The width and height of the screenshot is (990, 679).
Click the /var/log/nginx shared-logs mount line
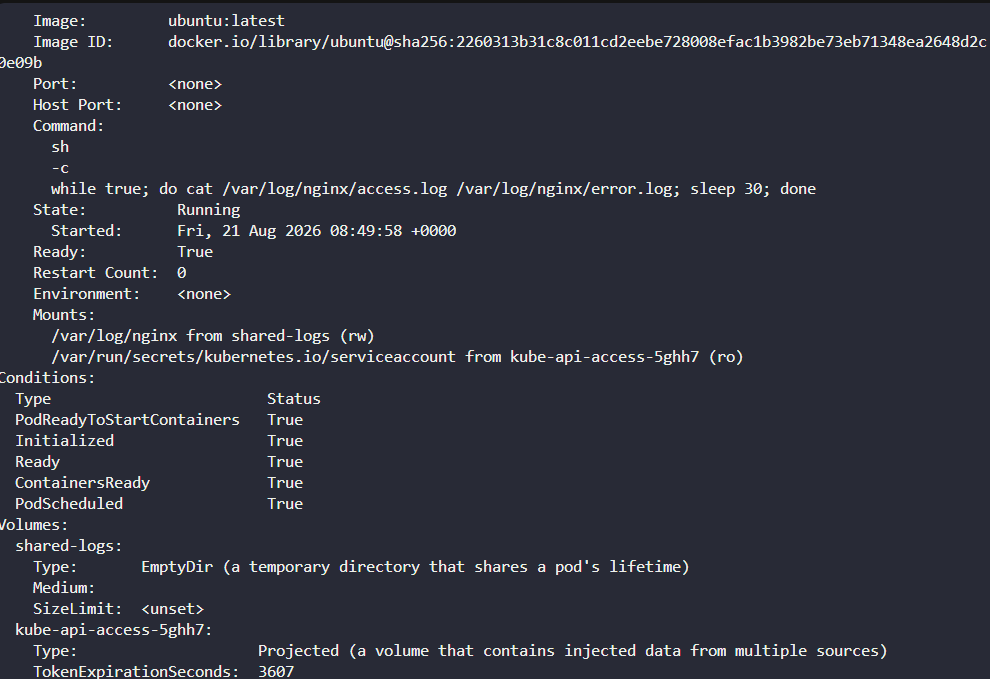(x=213, y=336)
